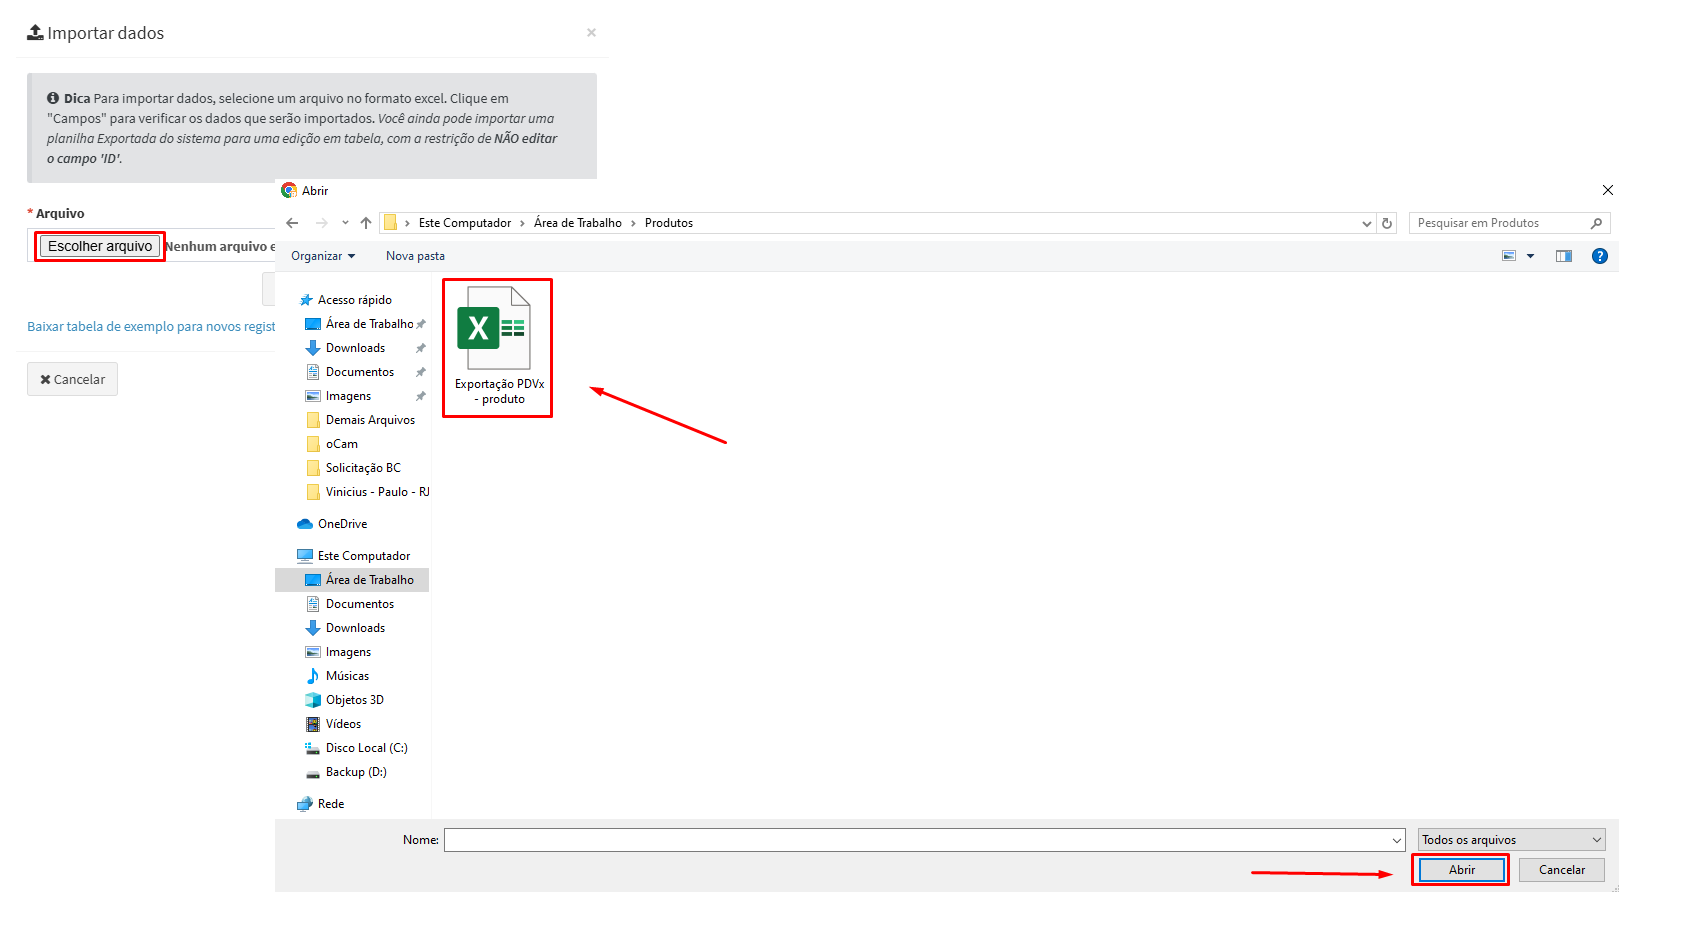
Task: Open the file dialog help icon
Action: [x=1600, y=256]
